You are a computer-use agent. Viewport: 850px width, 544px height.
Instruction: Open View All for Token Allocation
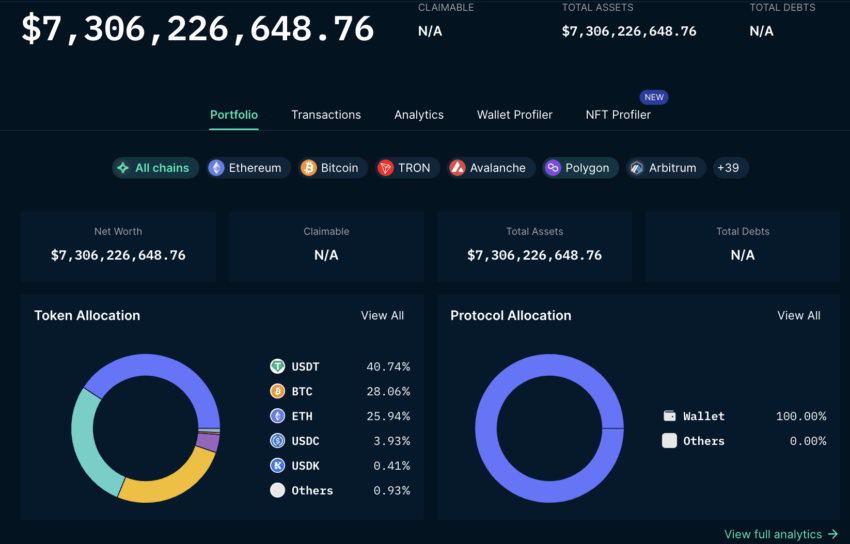click(382, 316)
